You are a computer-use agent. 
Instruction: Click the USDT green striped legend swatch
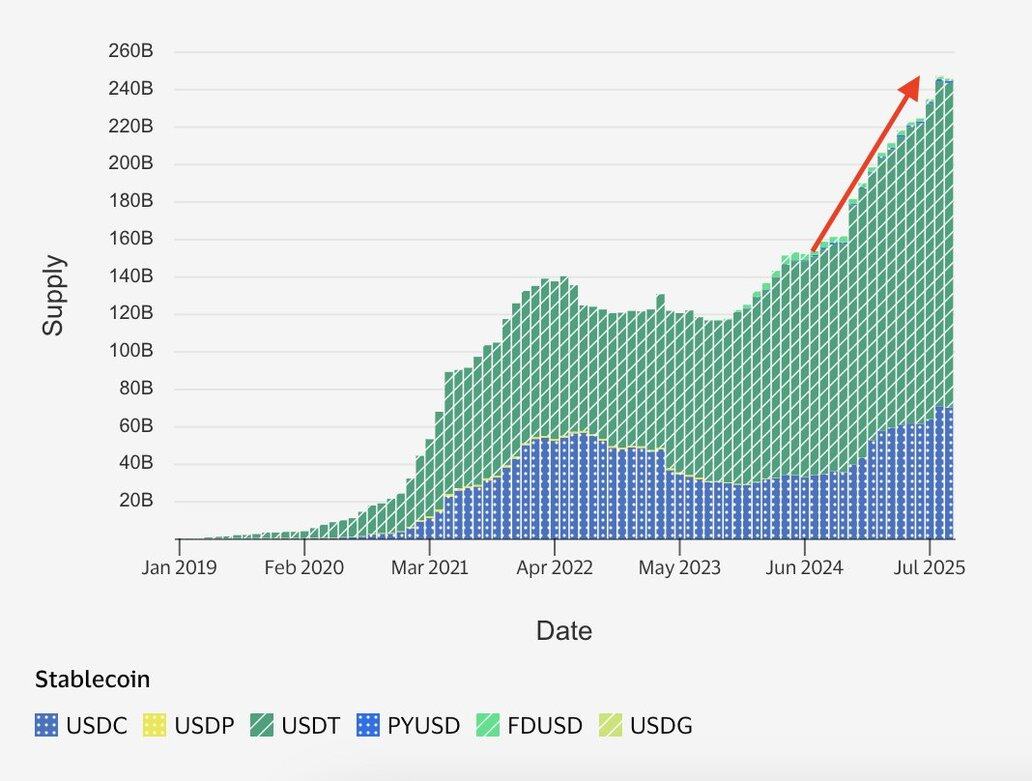262,725
